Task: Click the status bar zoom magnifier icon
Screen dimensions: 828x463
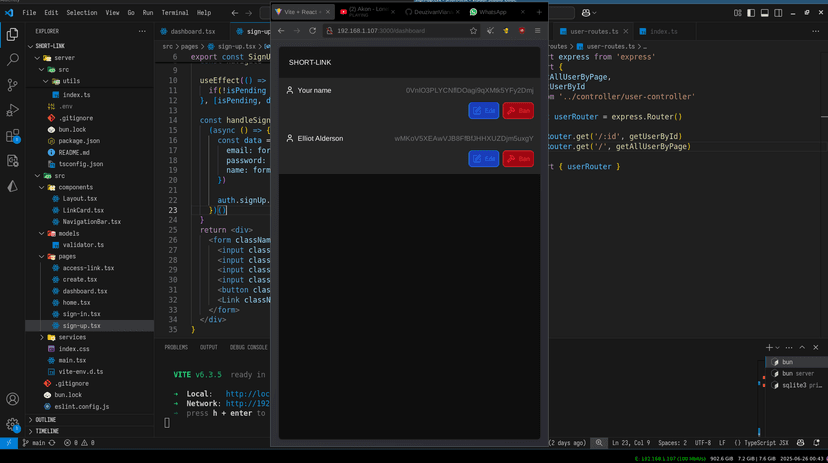Action: 599,443
